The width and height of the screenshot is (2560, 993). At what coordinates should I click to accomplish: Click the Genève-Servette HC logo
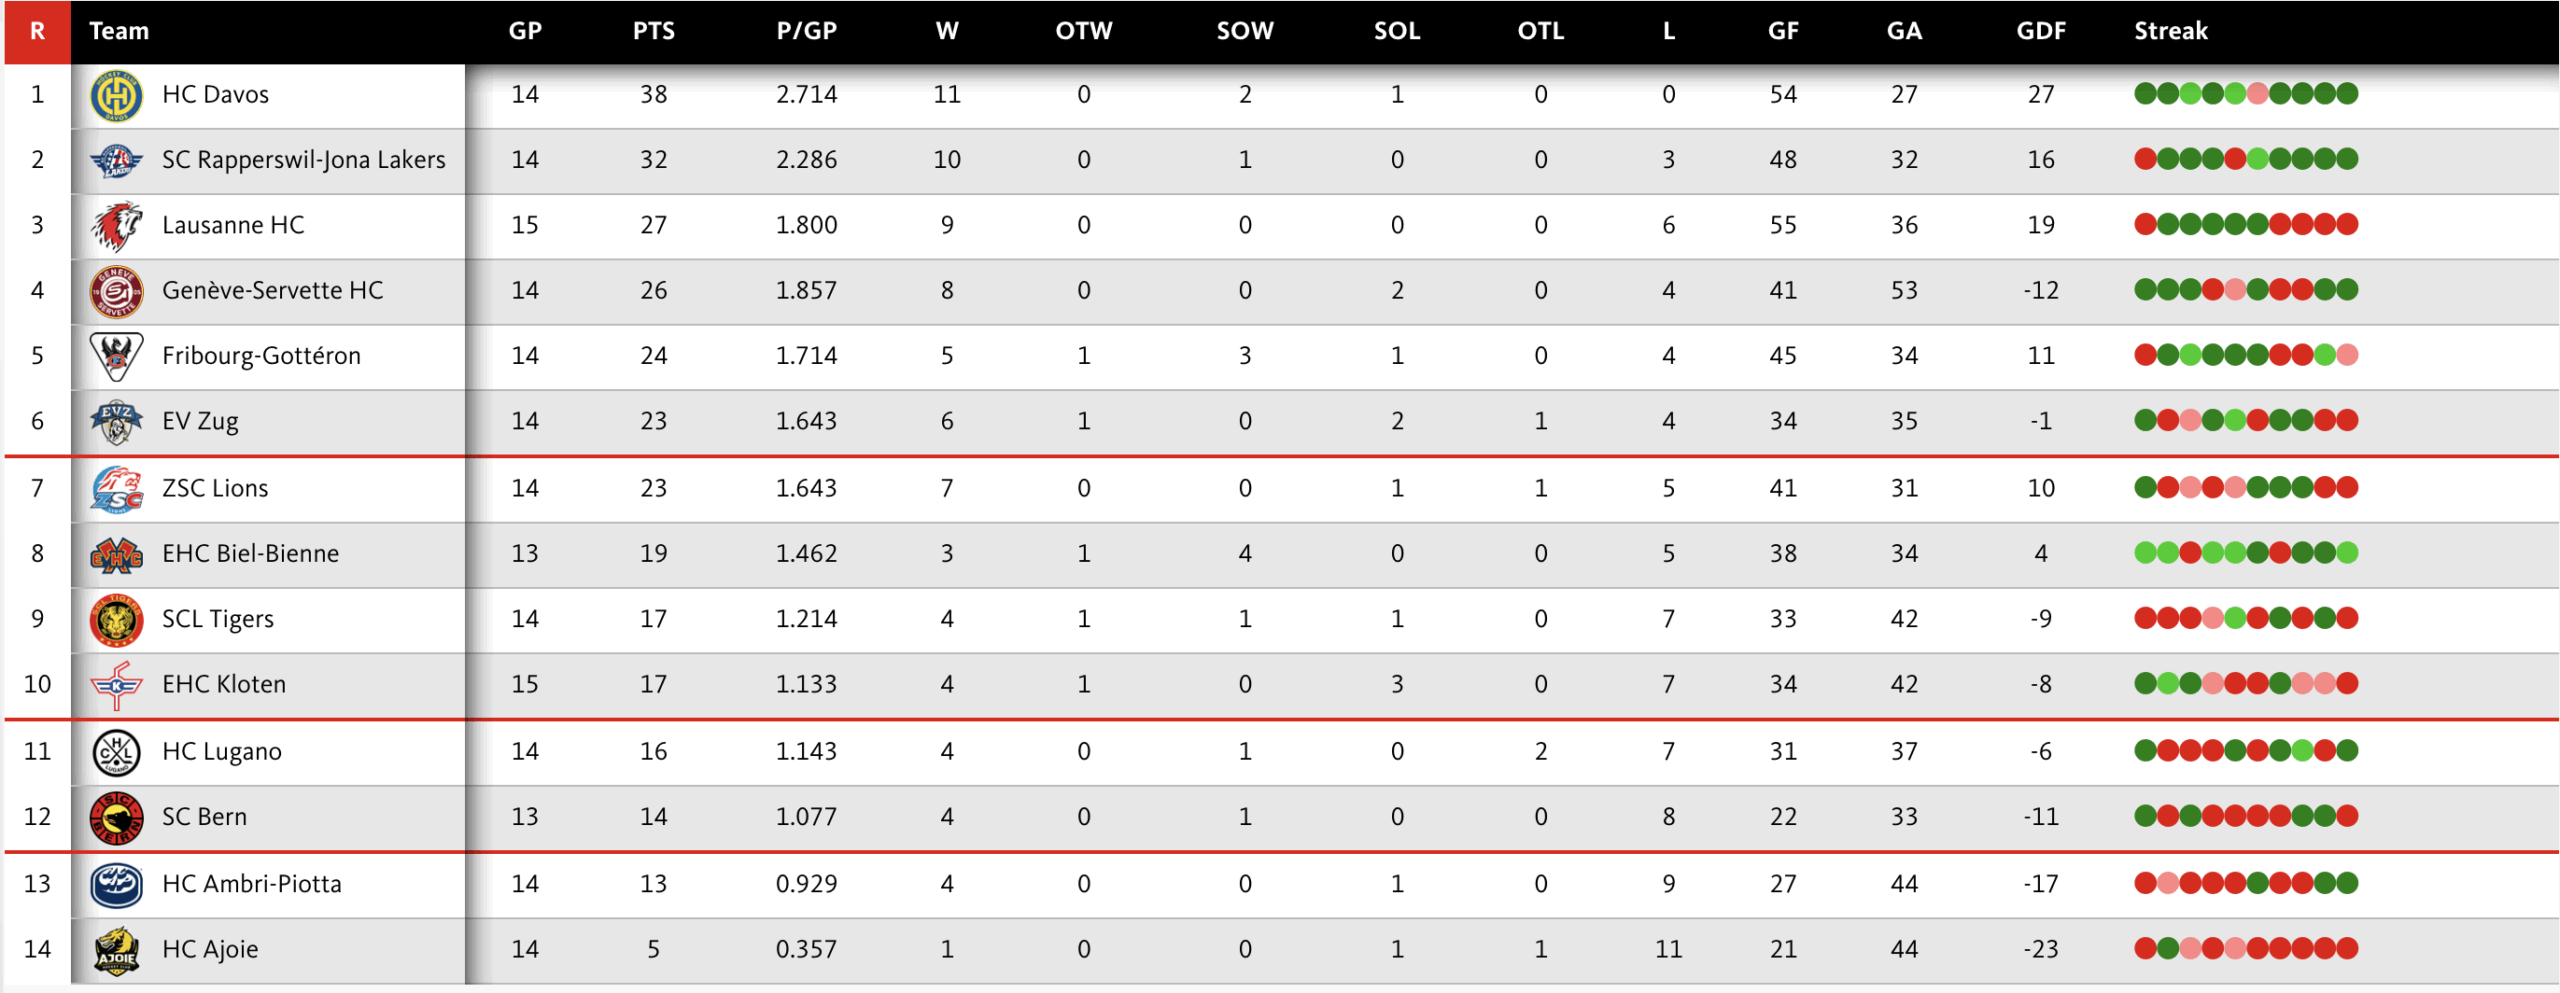click(x=116, y=291)
